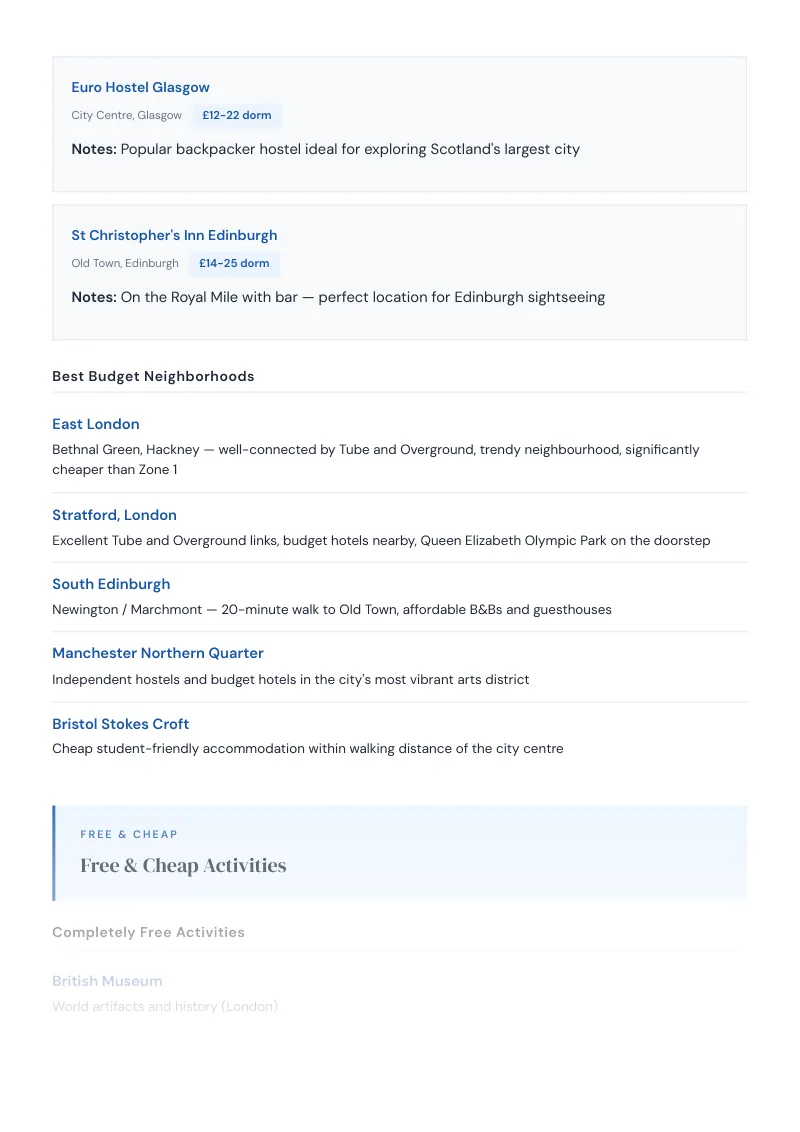Viewport: 800px width, 1132px height.
Task: Click the Old Town, Edinburgh location text
Action: point(125,264)
